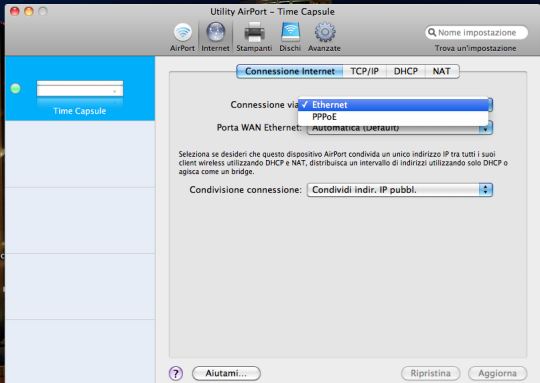Viewport: 540px width, 383px height.
Task: Open the Condivisione connessione dropdown
Action: [400, 190]
